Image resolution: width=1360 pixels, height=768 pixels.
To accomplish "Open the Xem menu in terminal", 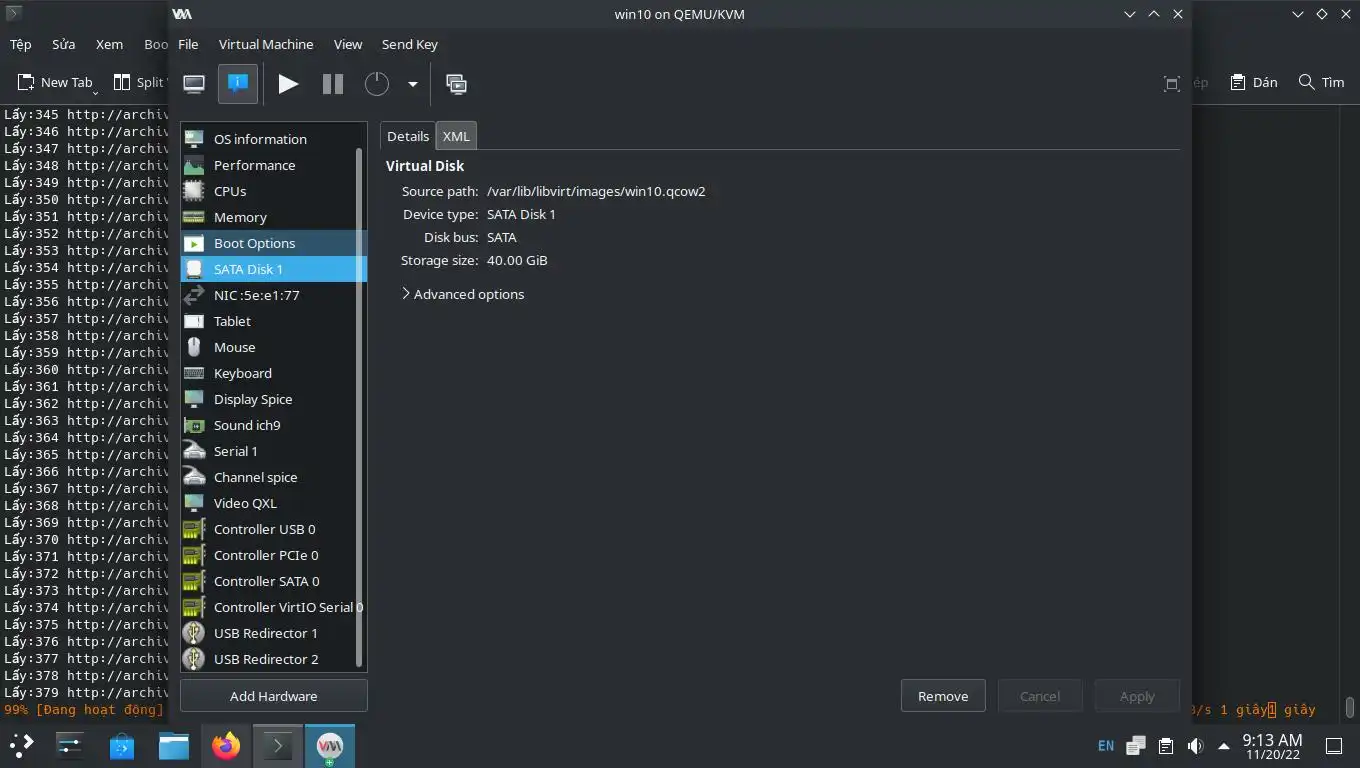I will click(x=109, y=44).
